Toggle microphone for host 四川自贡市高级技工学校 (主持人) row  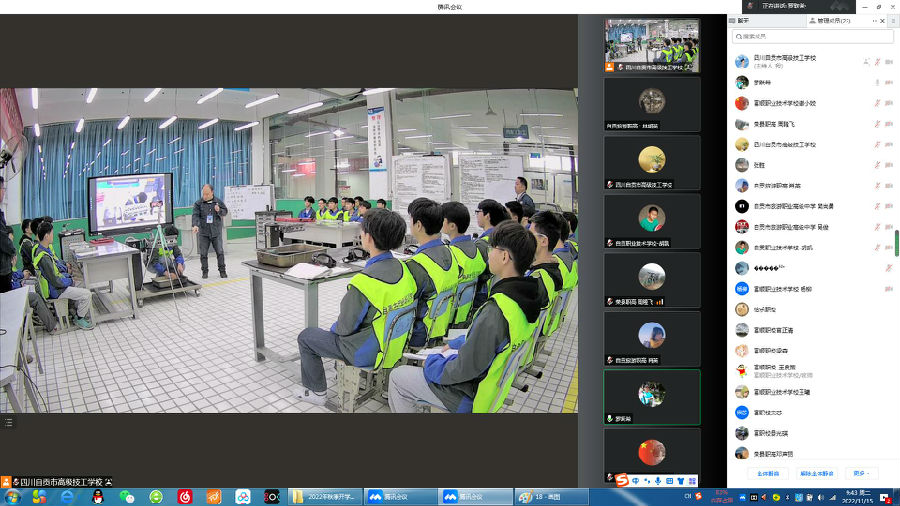tap(877, 61)
